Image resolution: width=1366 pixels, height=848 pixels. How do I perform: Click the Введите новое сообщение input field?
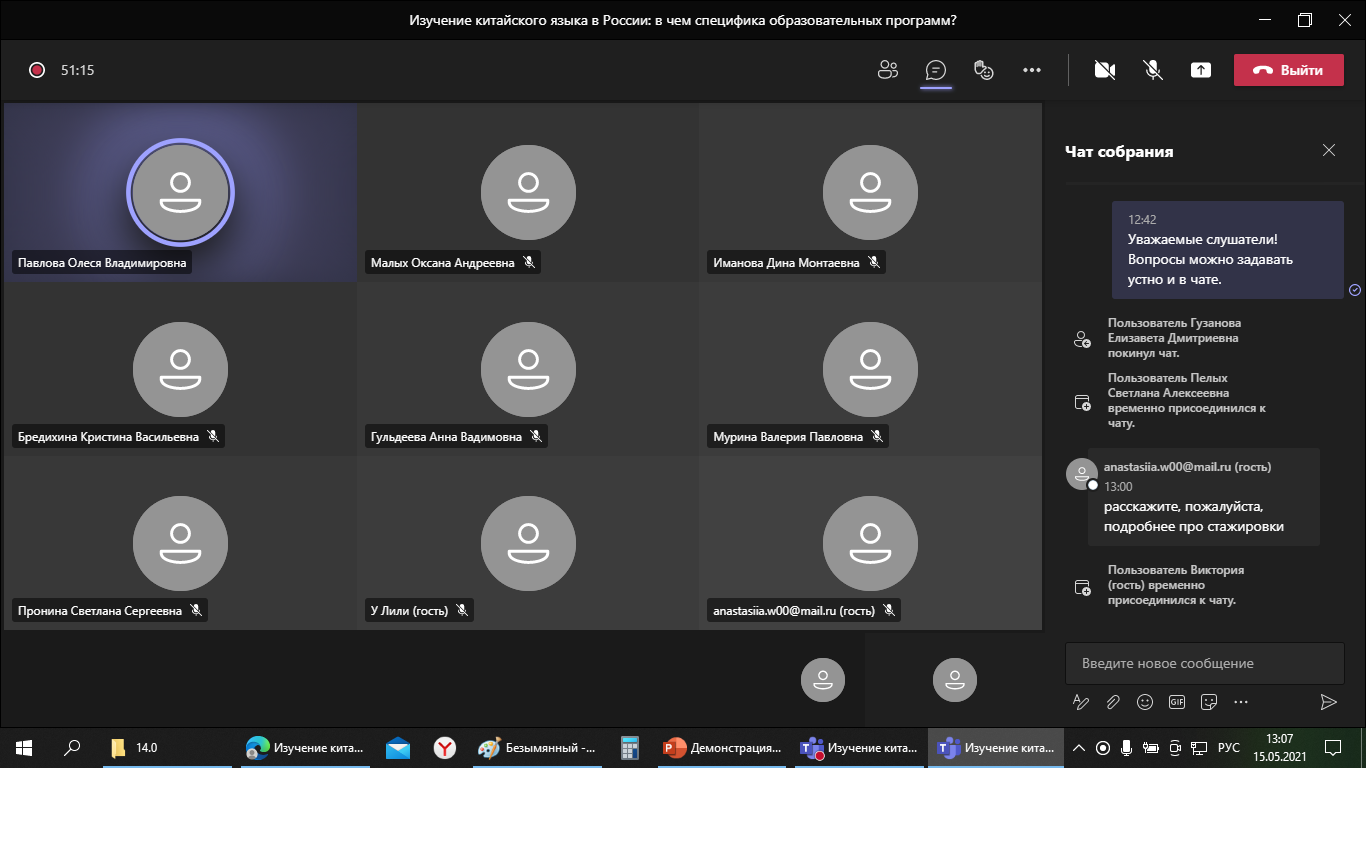tap(1204, 663)
